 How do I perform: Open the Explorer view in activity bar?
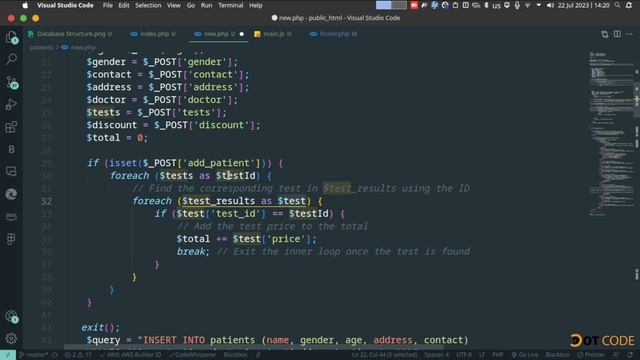[11, 37]
